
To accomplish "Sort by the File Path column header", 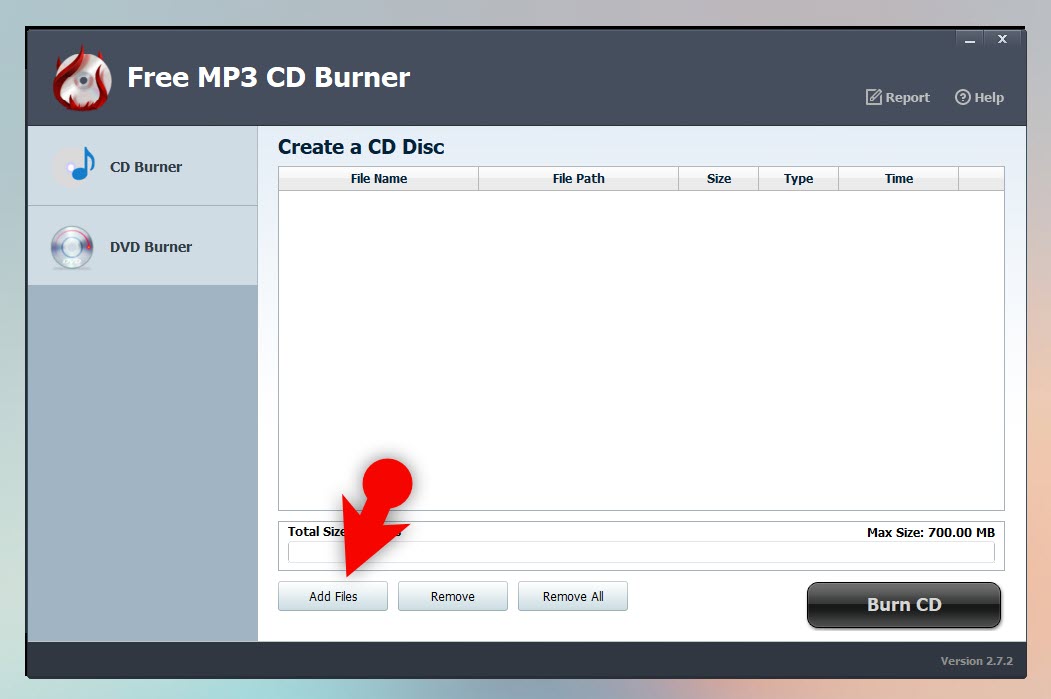I will coord(578,178).
